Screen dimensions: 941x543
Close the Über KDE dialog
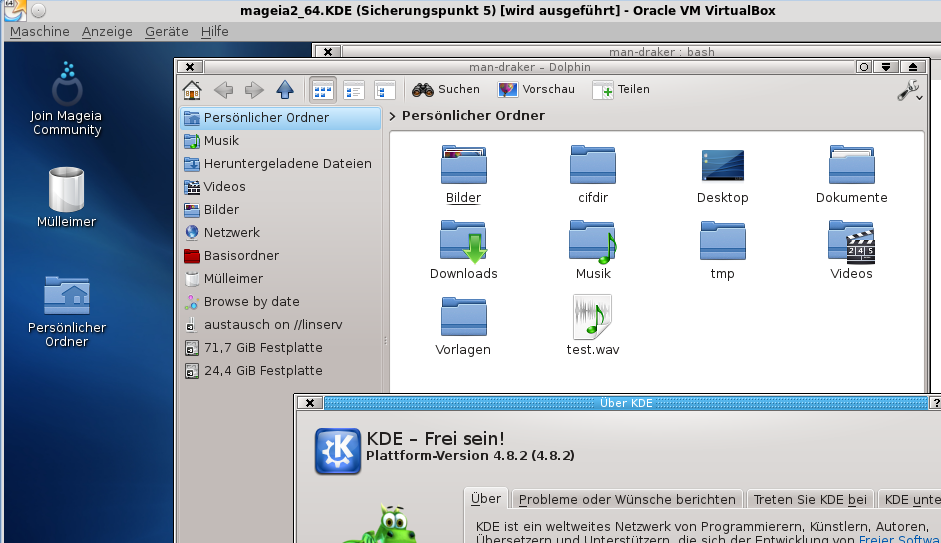[x=310, y=403]
